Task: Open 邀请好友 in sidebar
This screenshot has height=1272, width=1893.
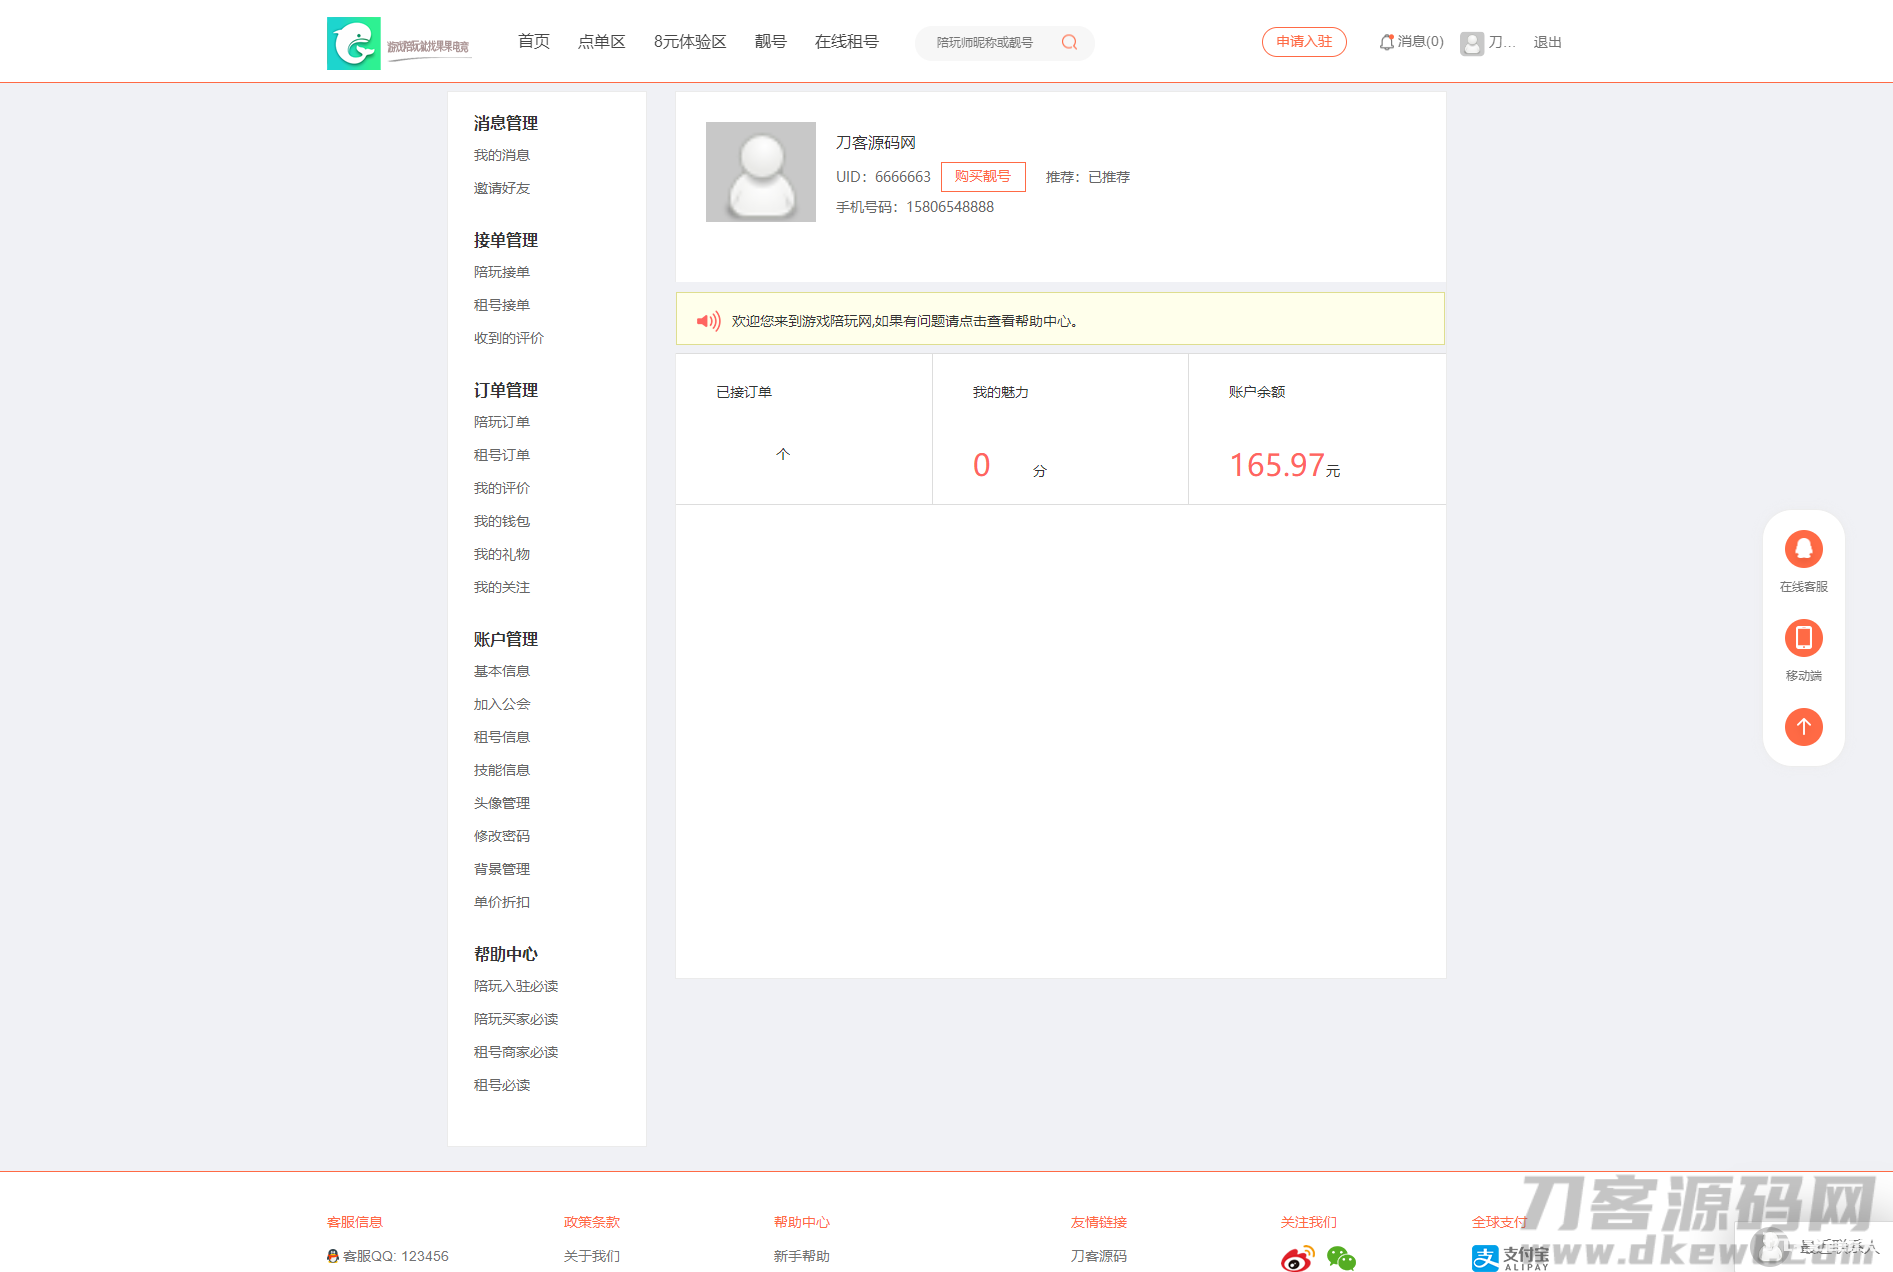Action: pos(502,188)
